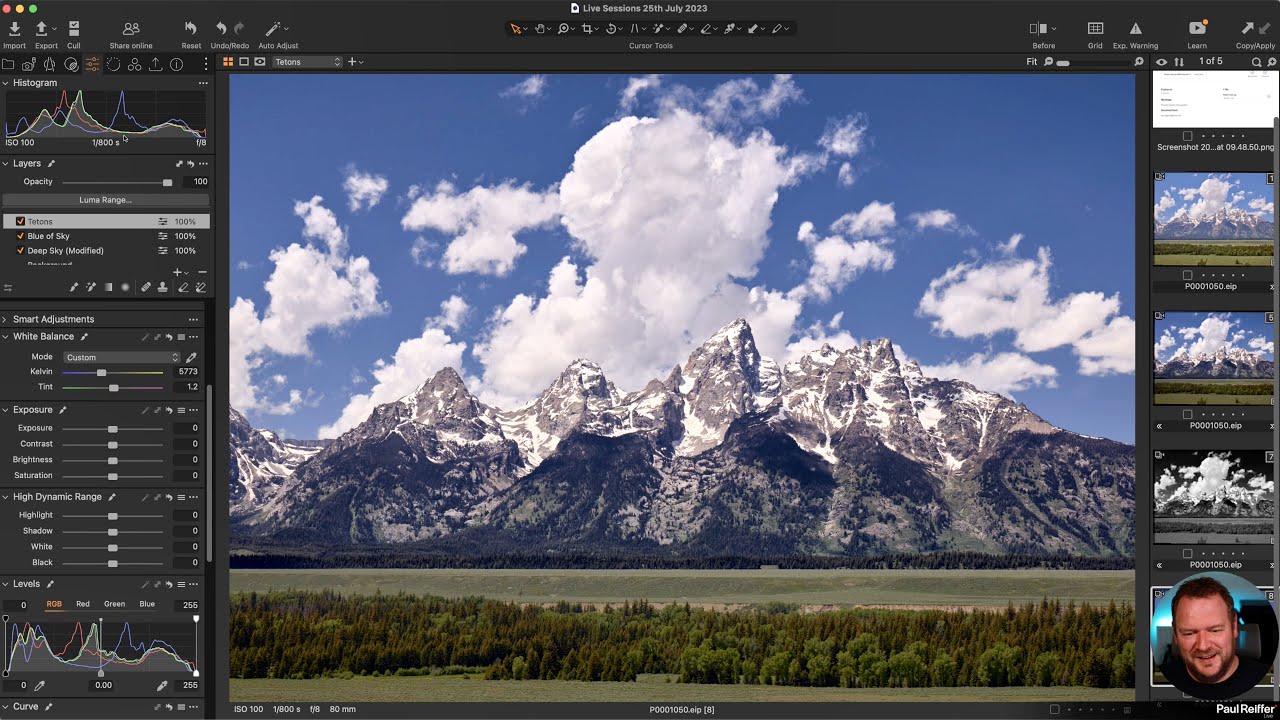The image size is (1280, 720).
Task: Click the Kelvin slider handle
Action: click(101, 372)
